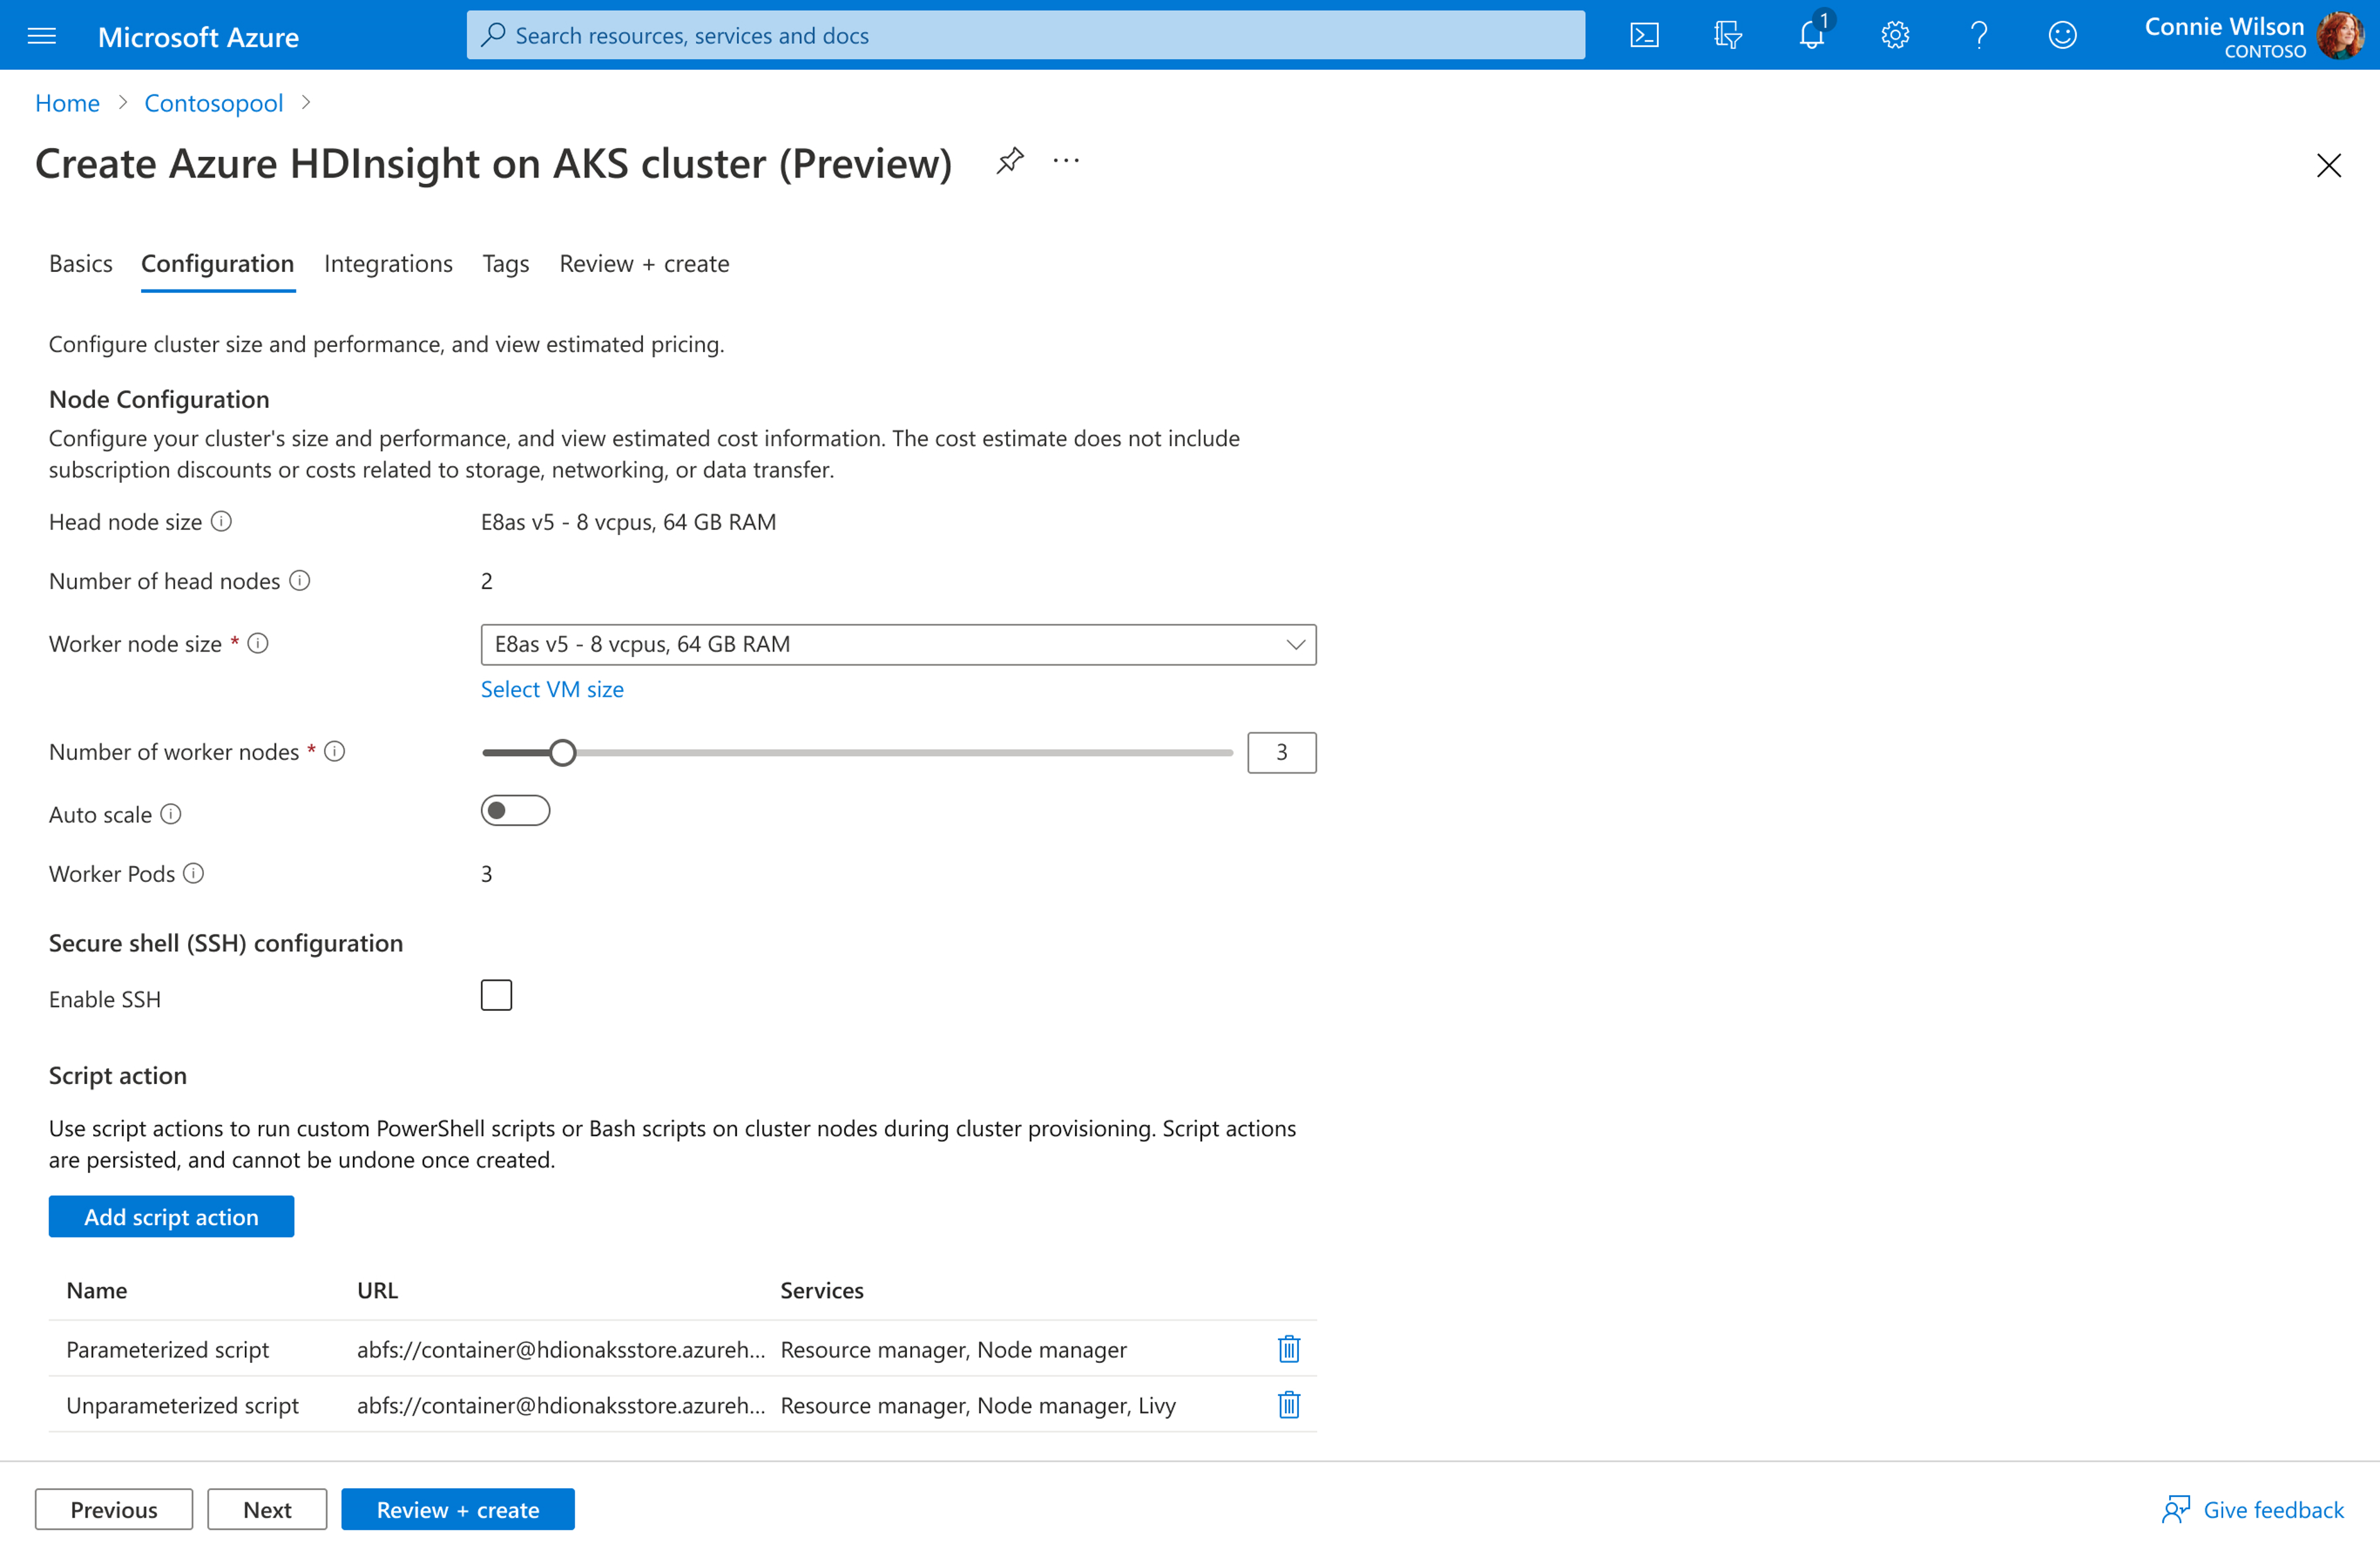
Task: Delete the Parameterized script row
Action: (x=1288, y=1349)
